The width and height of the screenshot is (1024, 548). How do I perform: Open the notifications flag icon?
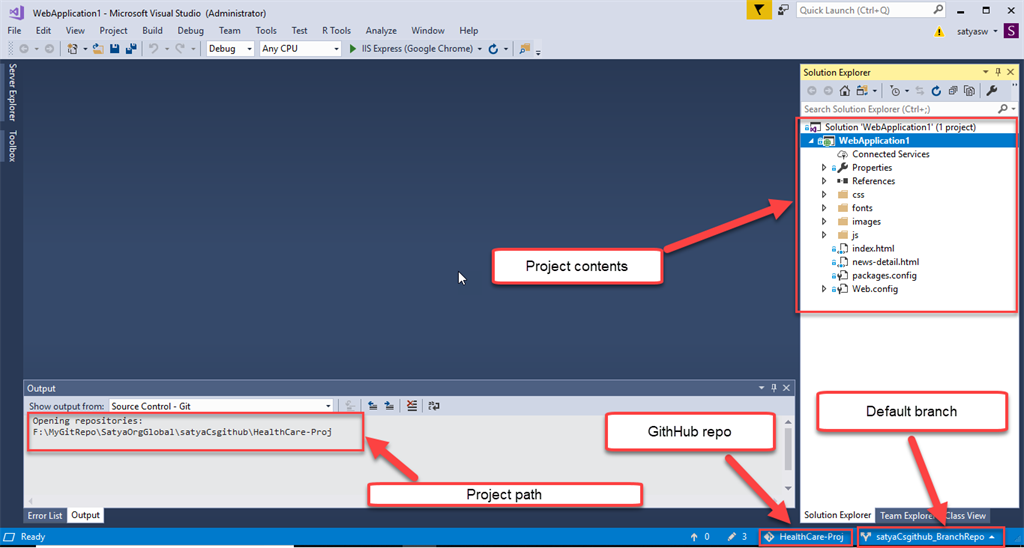click(x=759, y=10)
